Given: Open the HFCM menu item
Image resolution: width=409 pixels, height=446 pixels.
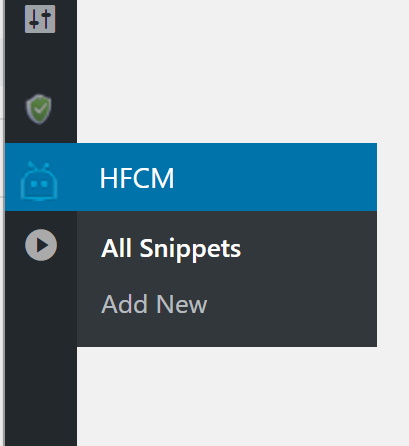Looking at the screenshot, I should [191, 177].
